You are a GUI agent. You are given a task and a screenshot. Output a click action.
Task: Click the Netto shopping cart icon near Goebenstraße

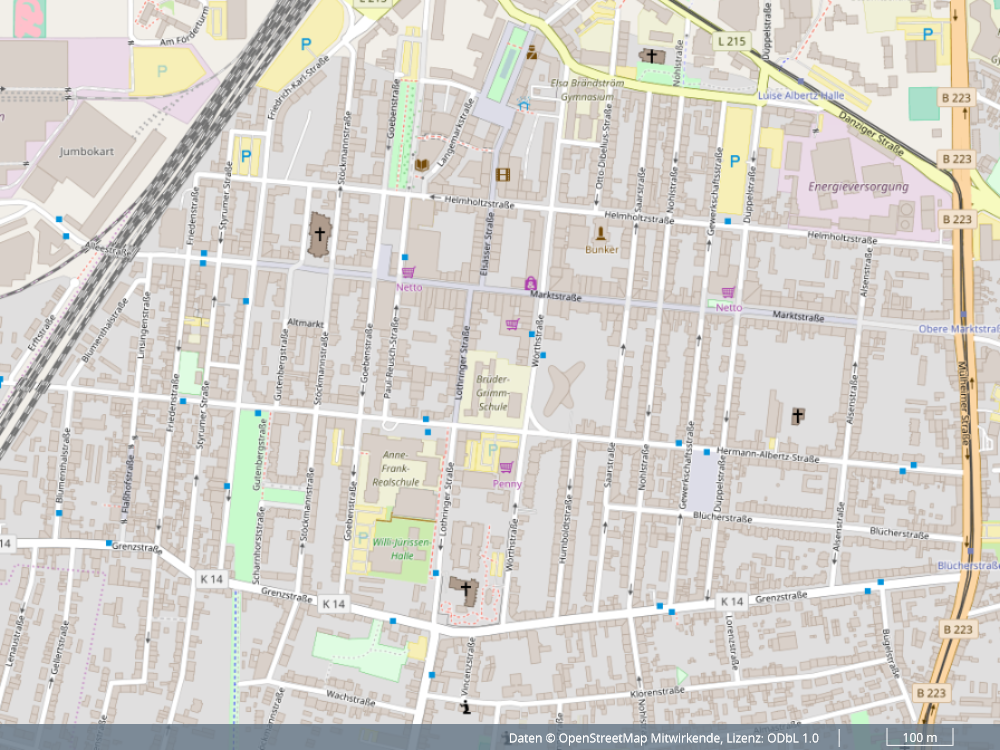[408, 272]
